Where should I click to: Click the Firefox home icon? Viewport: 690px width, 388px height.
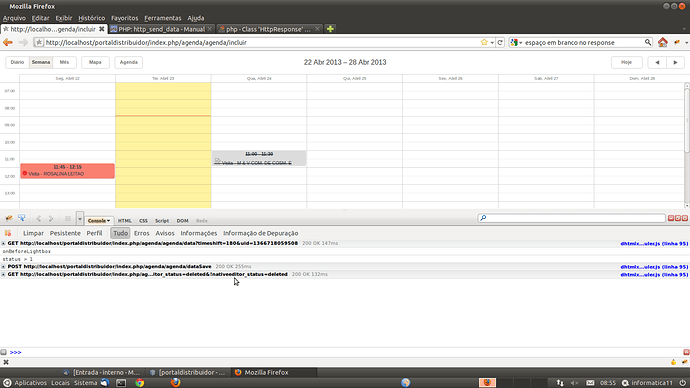click(663, 42)
